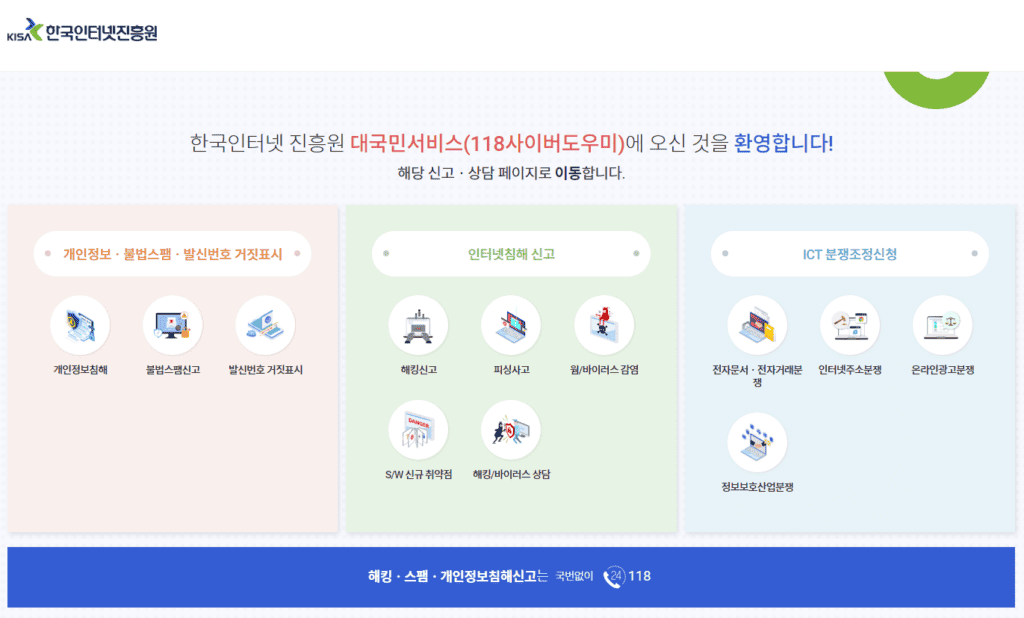Click the 대국민서비스(118사이버도우미) heading text
Screen dimensions: 1024x618
coord(488,143)
